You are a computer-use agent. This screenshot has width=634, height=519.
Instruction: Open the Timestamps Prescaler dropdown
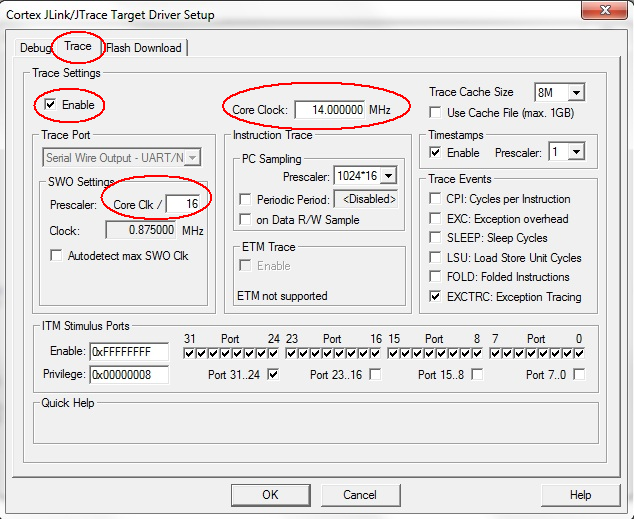(575, 153)
